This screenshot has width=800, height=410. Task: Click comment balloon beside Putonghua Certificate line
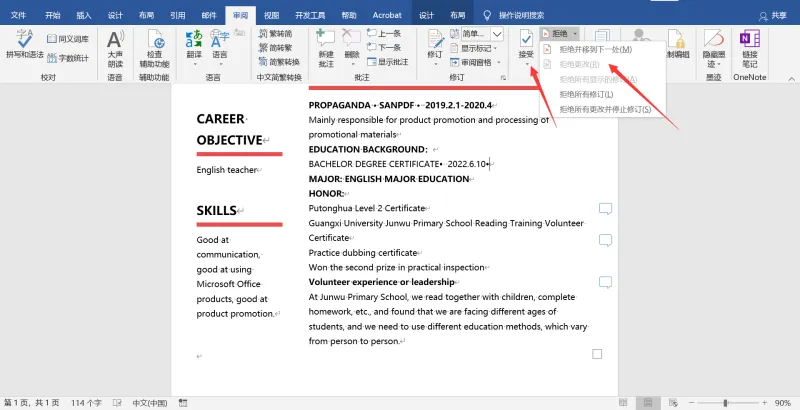coord(605,209)
